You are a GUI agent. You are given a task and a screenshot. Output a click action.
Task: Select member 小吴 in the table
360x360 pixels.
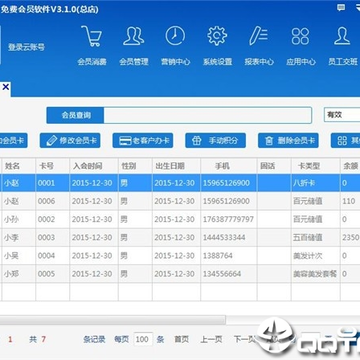[x=11, y=256]
